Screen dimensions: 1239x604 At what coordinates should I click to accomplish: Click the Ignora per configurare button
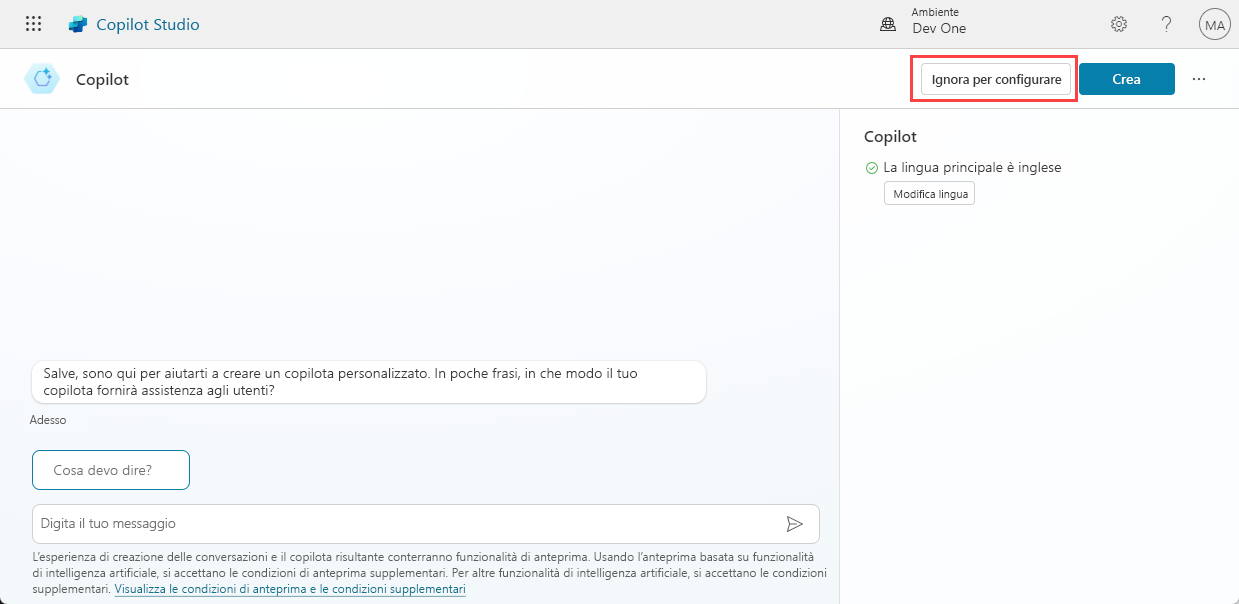pyautogui.click(x=993, y=78)
